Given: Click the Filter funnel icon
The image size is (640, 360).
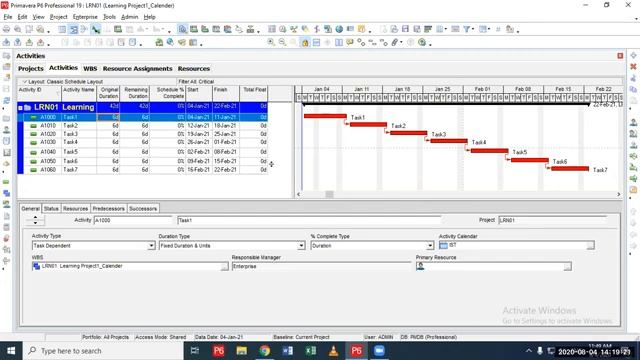Looking at the screenshot, I should pos(467,29).
